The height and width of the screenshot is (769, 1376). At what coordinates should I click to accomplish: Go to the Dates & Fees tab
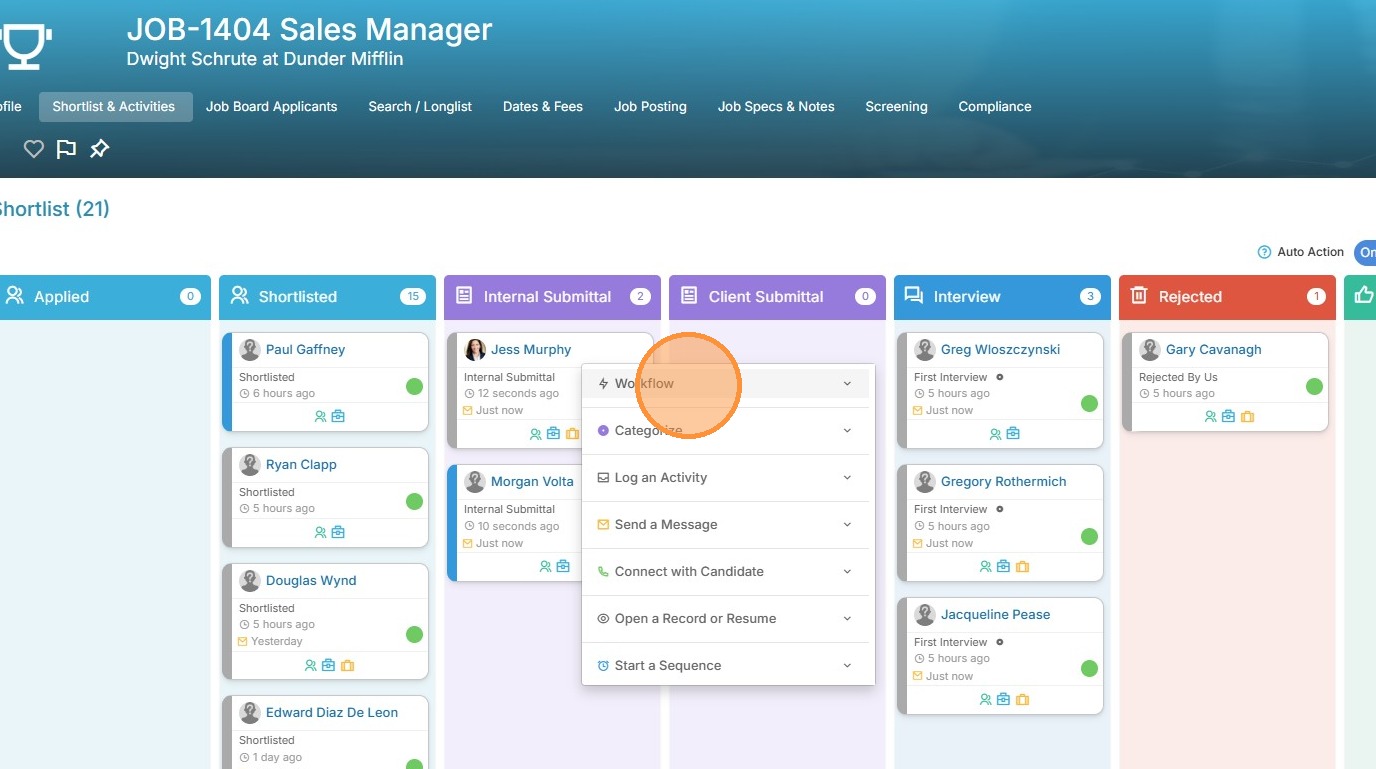(x=543, y=107)
